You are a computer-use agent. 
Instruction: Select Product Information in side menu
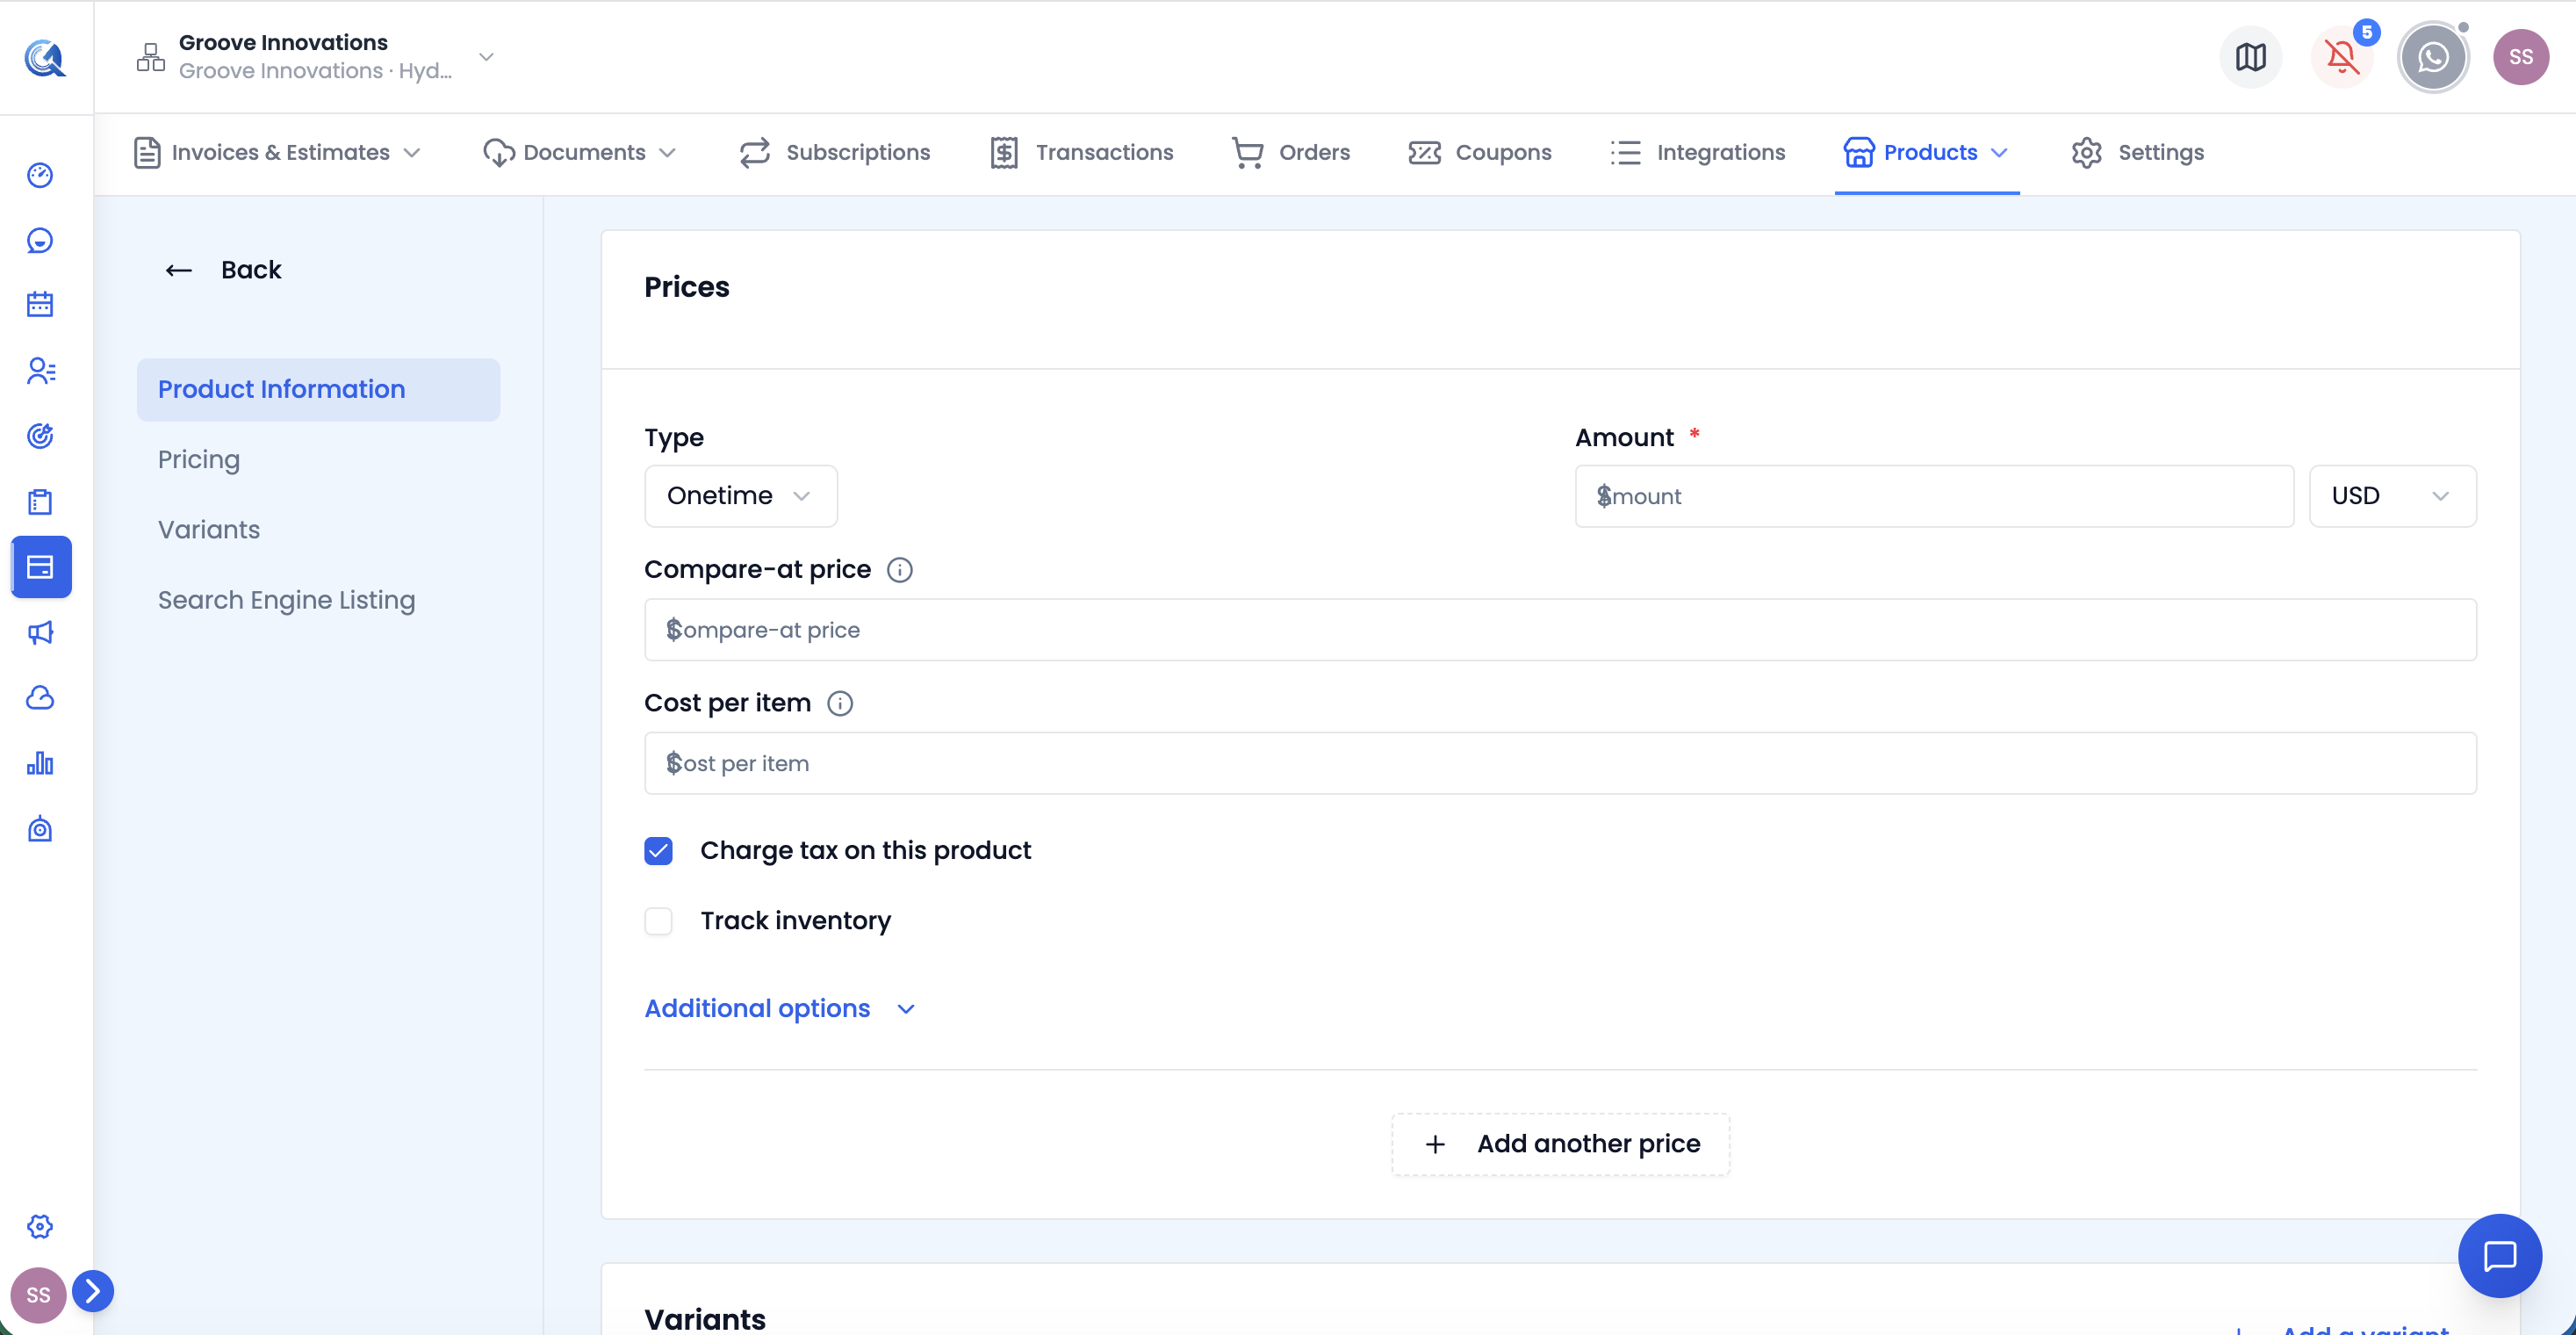coord(318,390)
